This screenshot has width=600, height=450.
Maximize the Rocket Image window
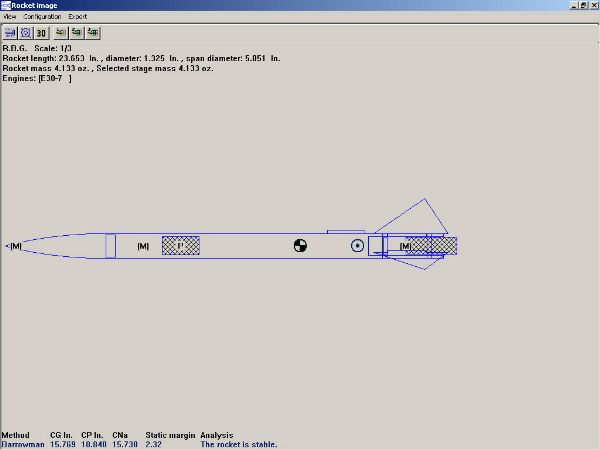point(583,5)
